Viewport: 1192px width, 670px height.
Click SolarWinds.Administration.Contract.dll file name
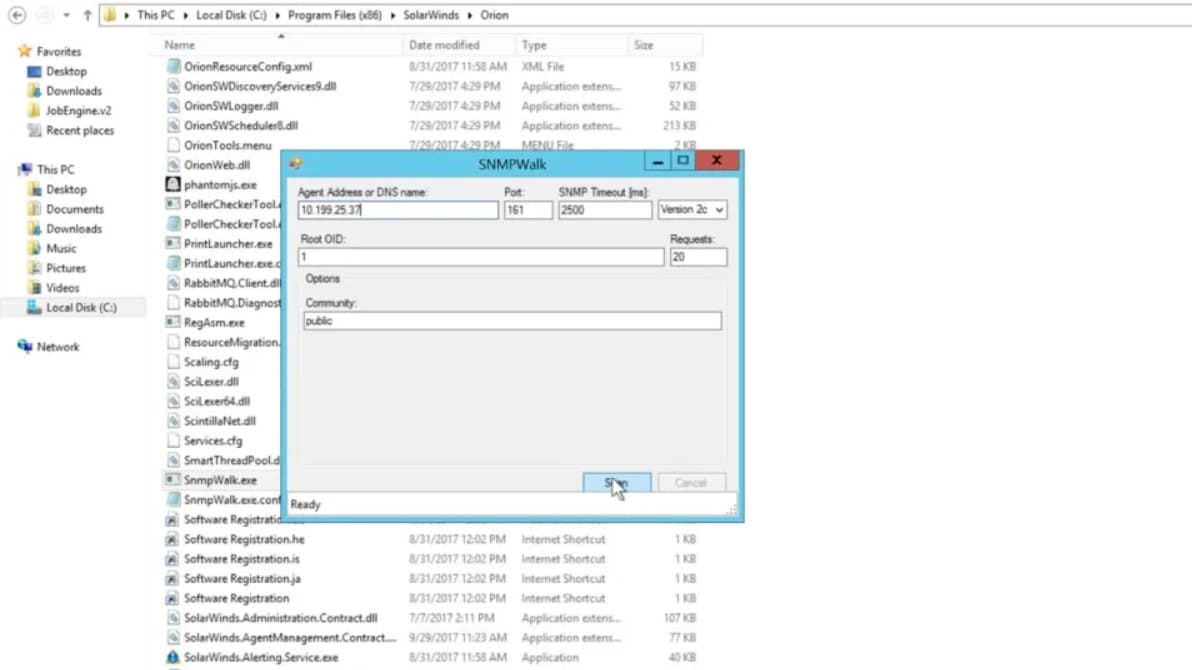point(281,618)
